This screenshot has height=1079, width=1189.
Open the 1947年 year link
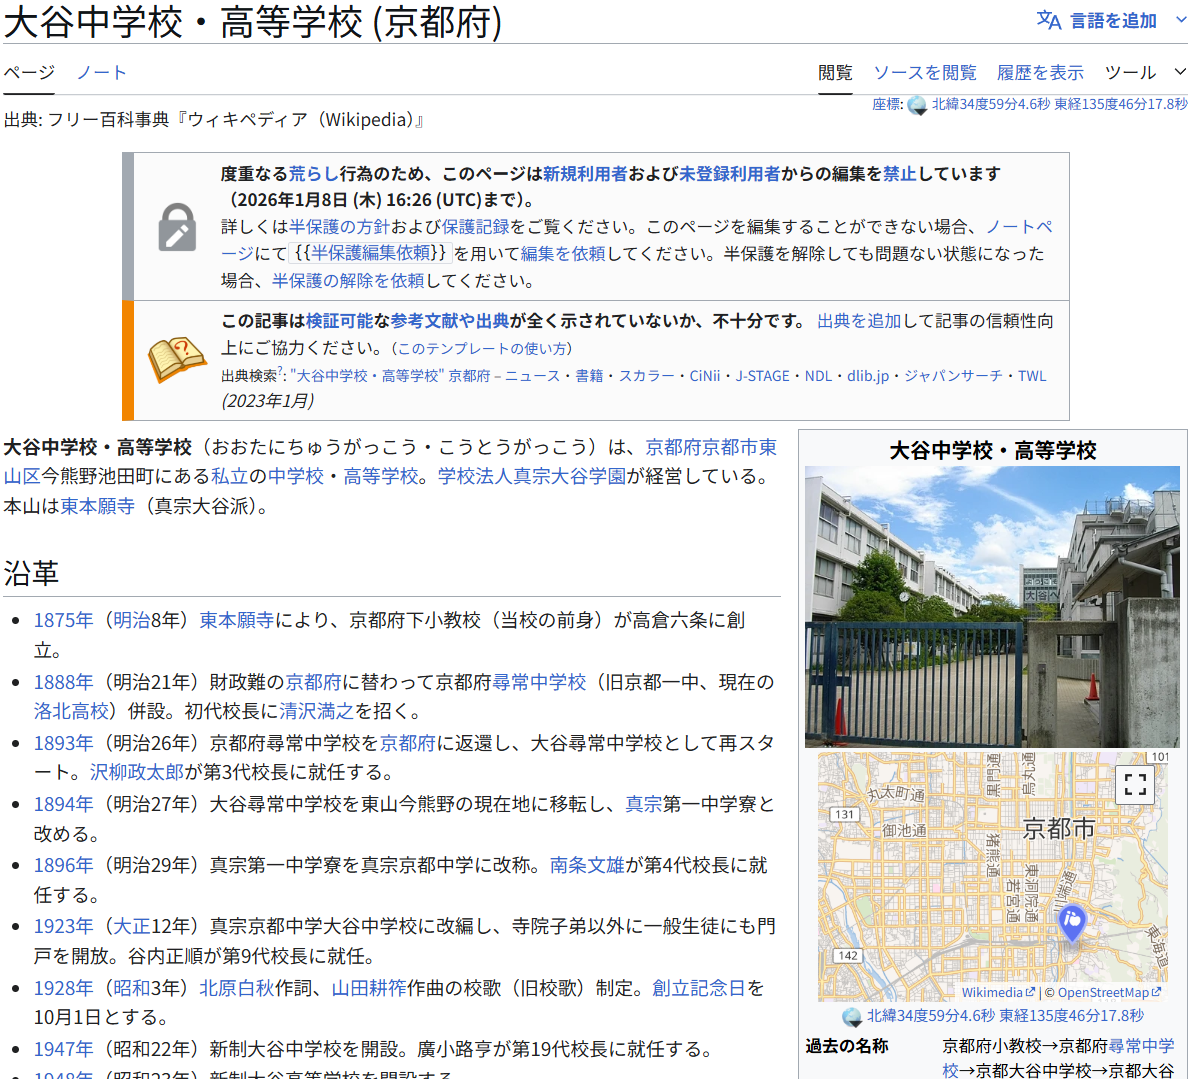point(63,1049)
